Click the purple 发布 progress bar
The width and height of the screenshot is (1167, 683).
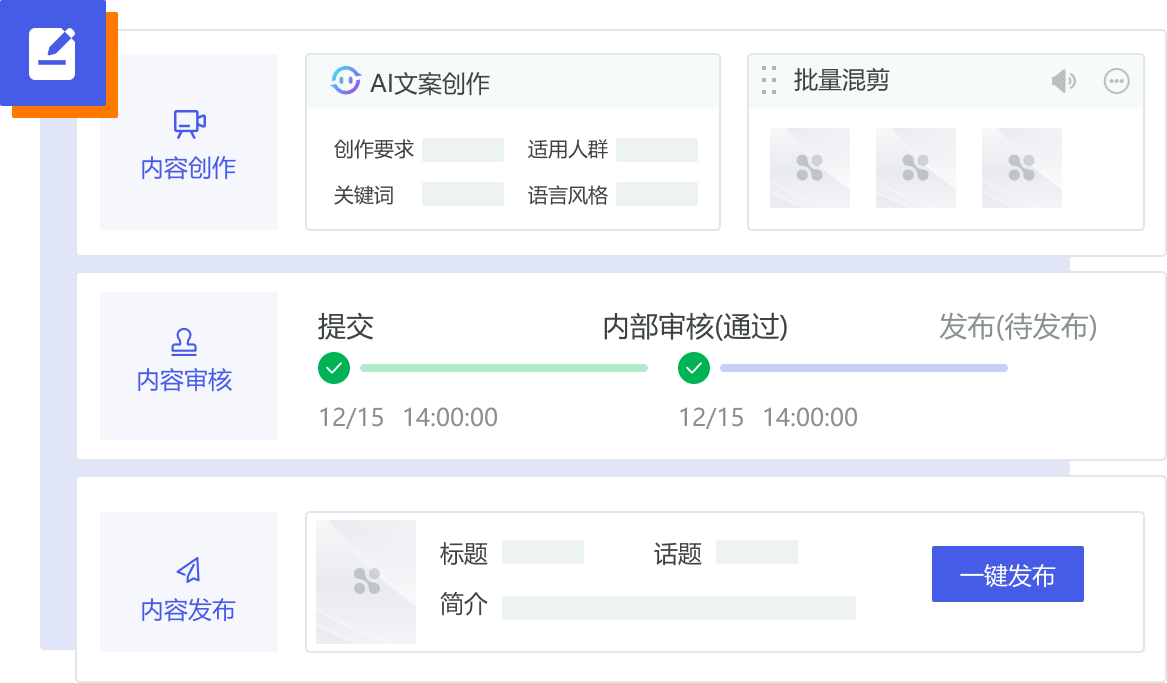(x=863, y=368)
